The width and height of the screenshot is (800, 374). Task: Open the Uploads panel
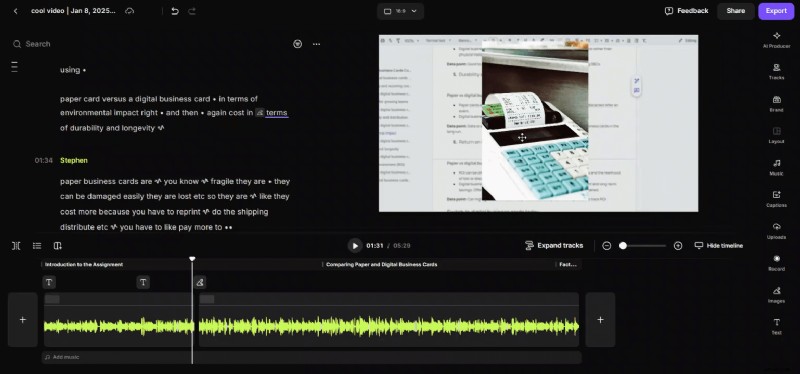pyautogui.click(x=777, y=231)
